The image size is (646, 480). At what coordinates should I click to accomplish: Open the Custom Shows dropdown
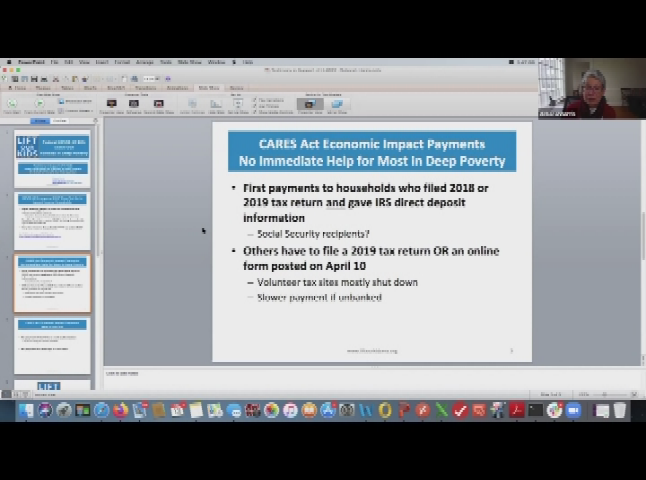pyautogui.click(x=75, y=111)
